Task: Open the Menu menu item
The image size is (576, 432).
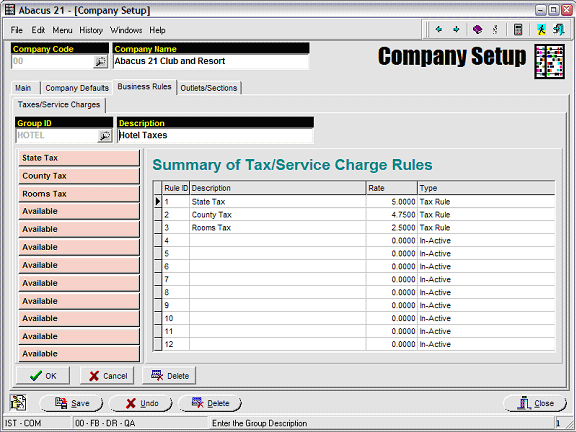Action: pyautogui.click(x=62, y=30)
